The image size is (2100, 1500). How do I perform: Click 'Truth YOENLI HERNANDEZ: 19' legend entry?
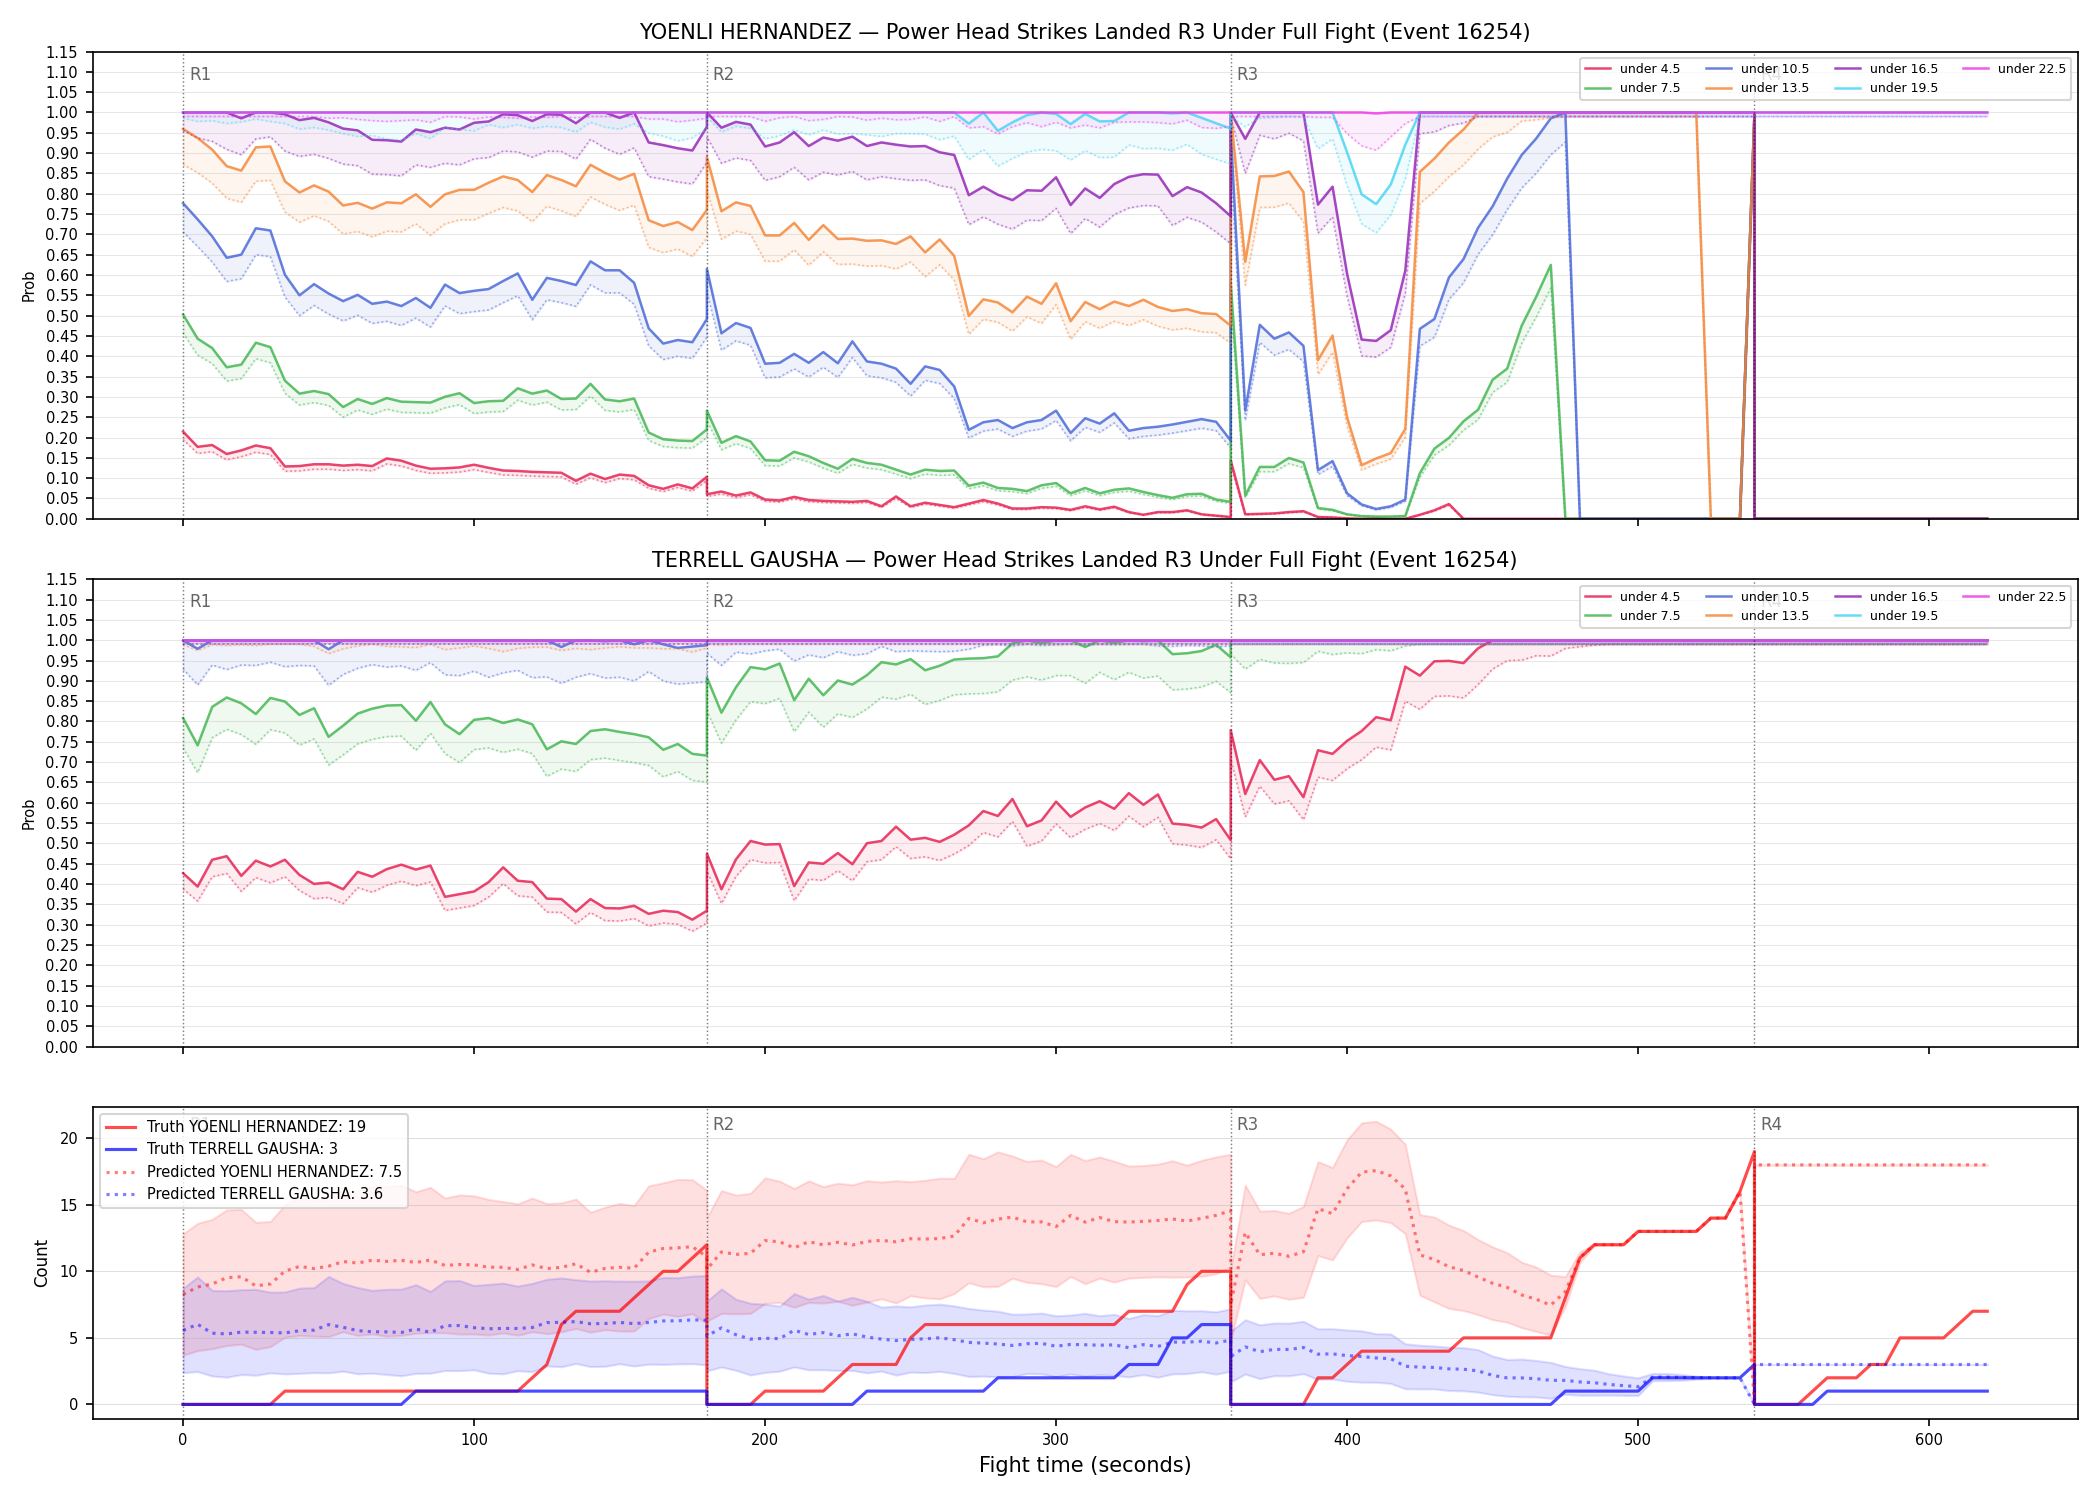point(235,1127)
